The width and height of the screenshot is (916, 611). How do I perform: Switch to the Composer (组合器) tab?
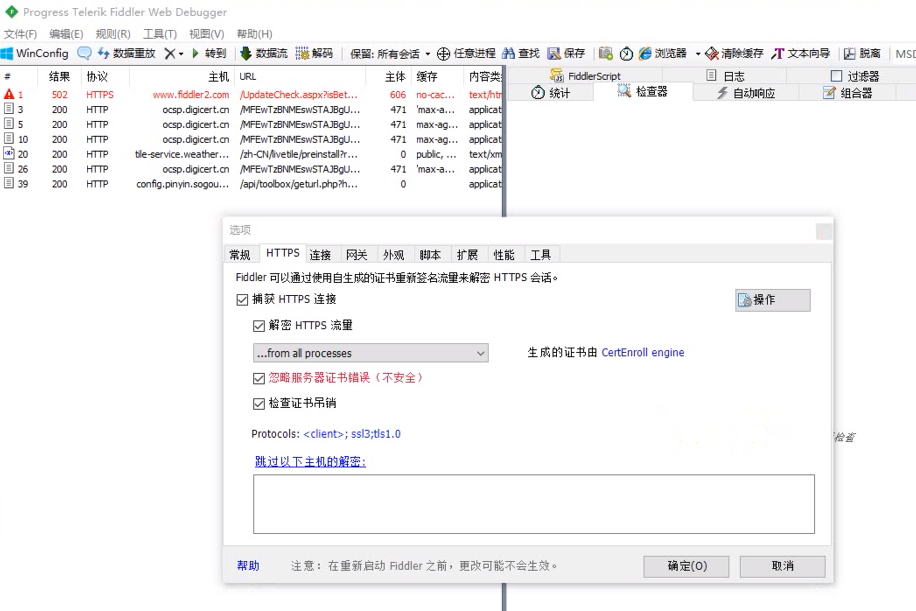(x=847, y=93)
